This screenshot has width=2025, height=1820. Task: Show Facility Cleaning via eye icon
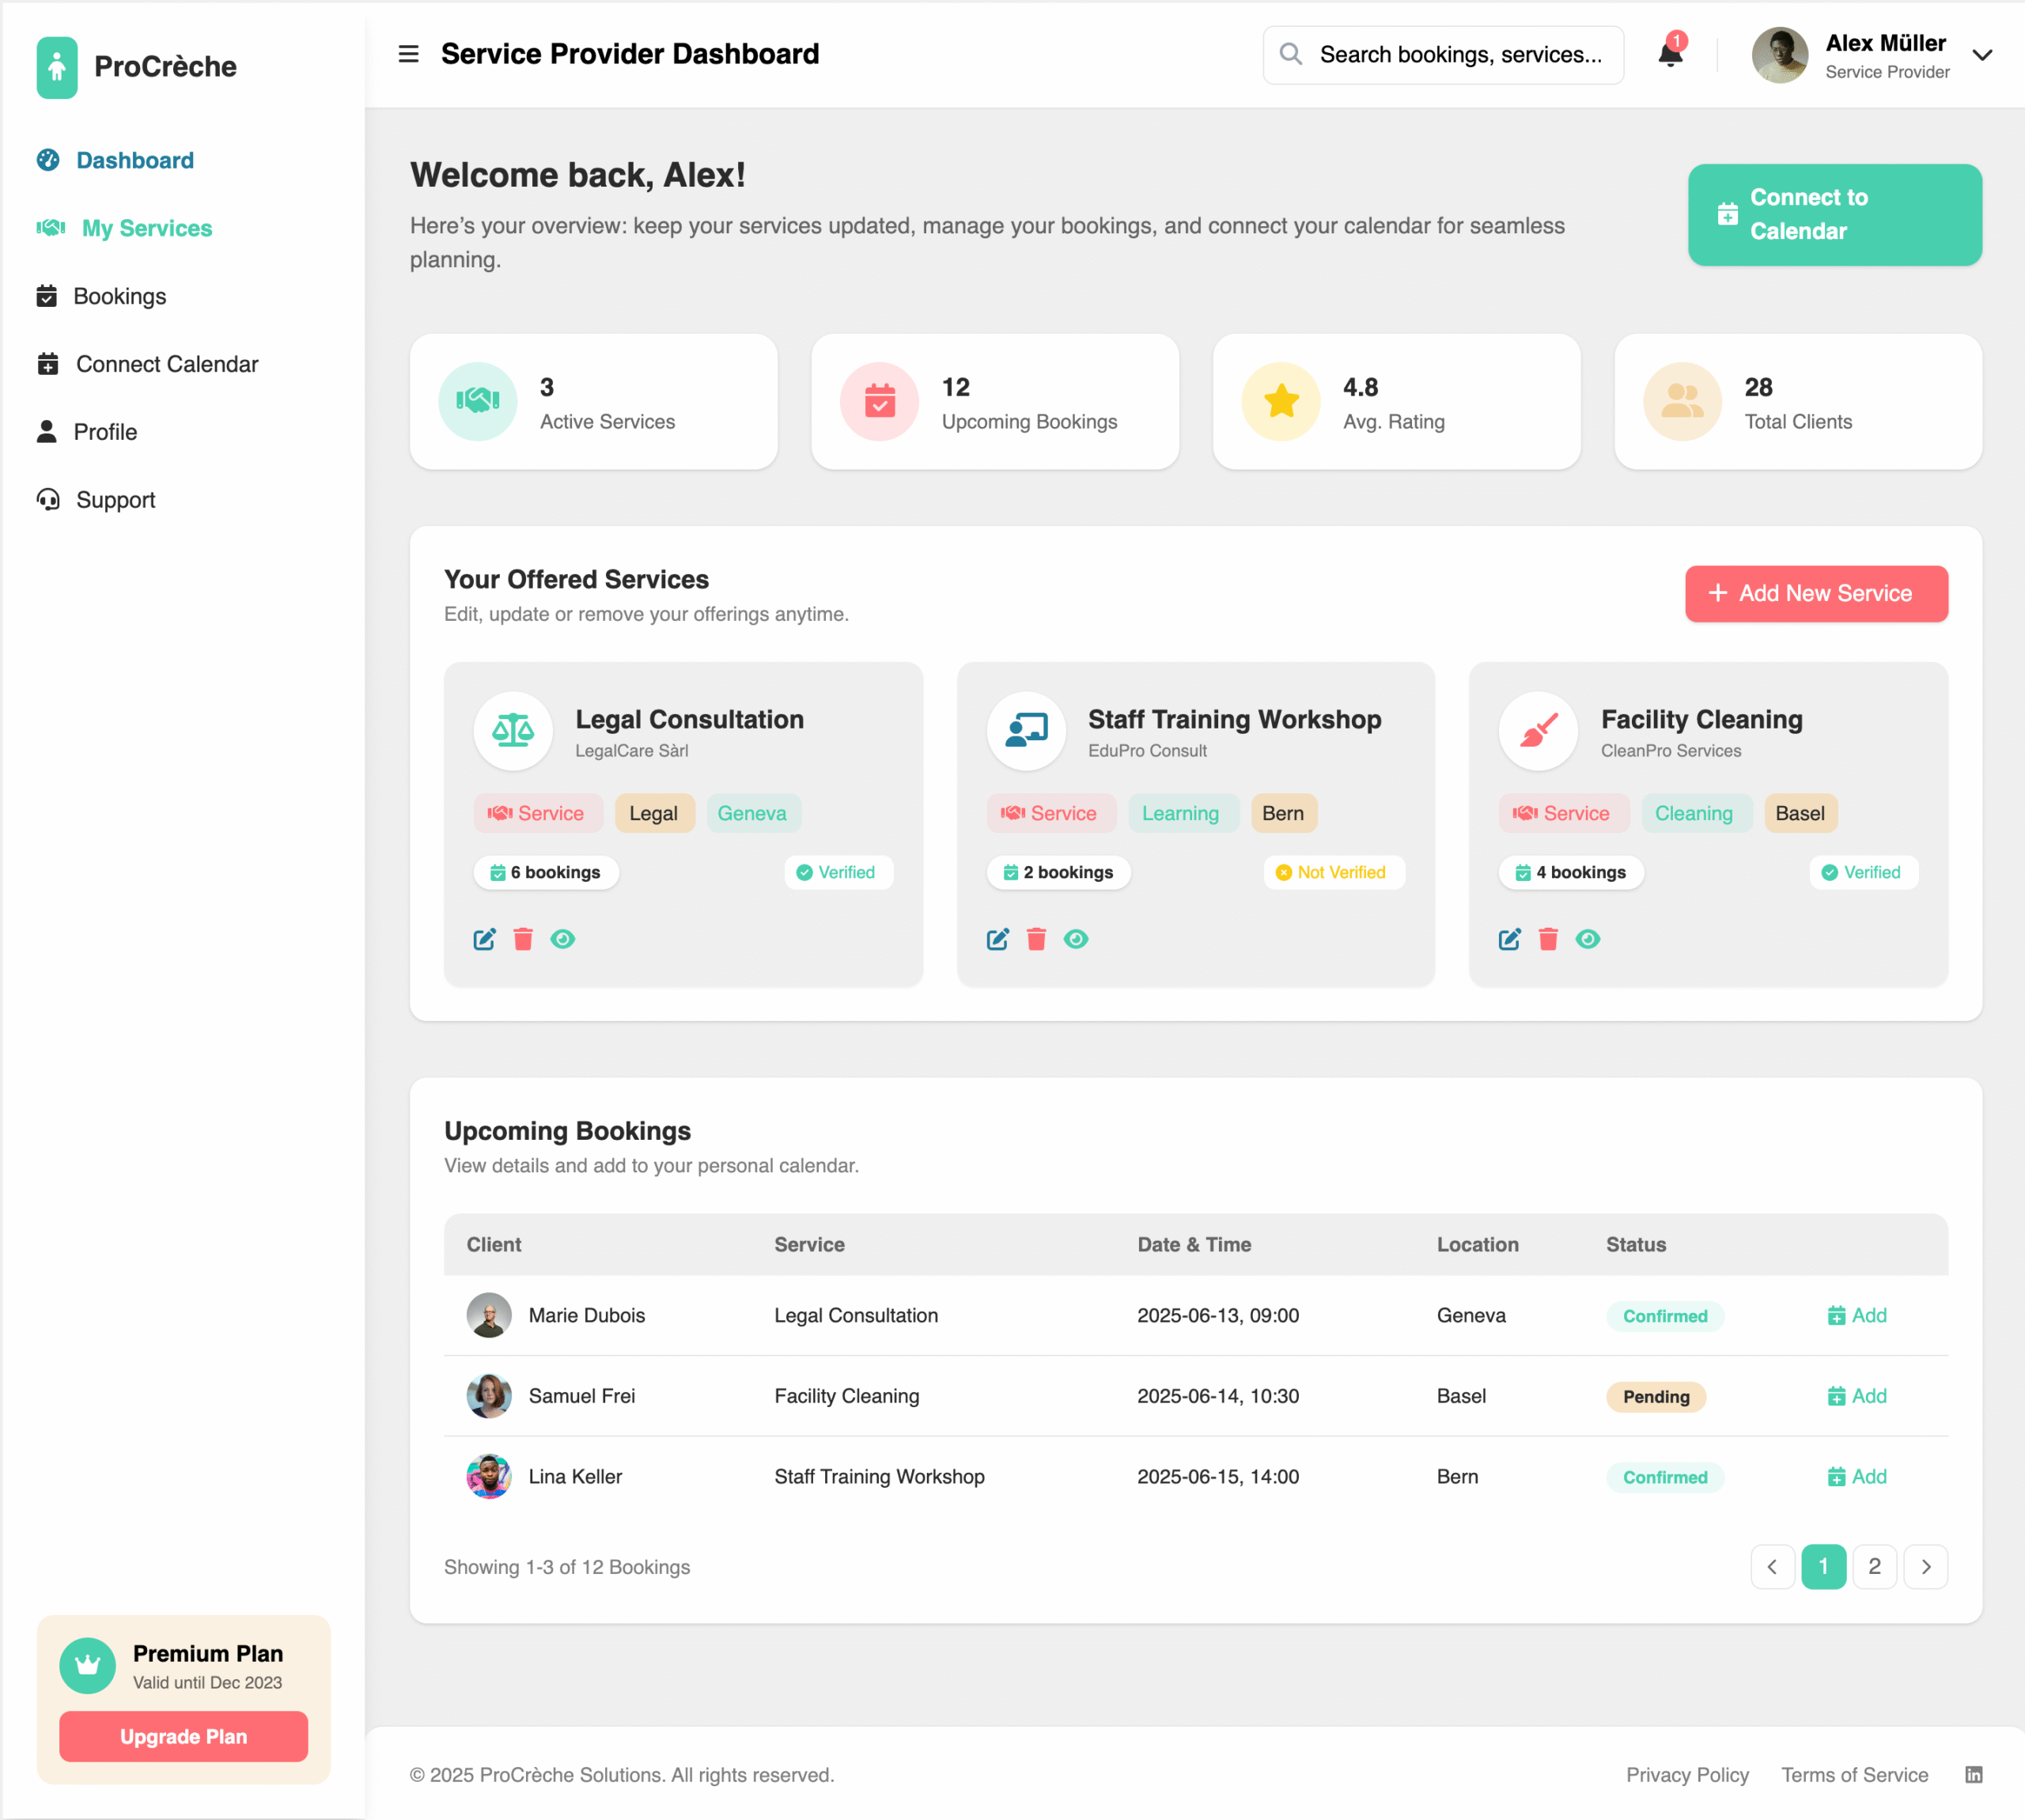click(1588, 939)
